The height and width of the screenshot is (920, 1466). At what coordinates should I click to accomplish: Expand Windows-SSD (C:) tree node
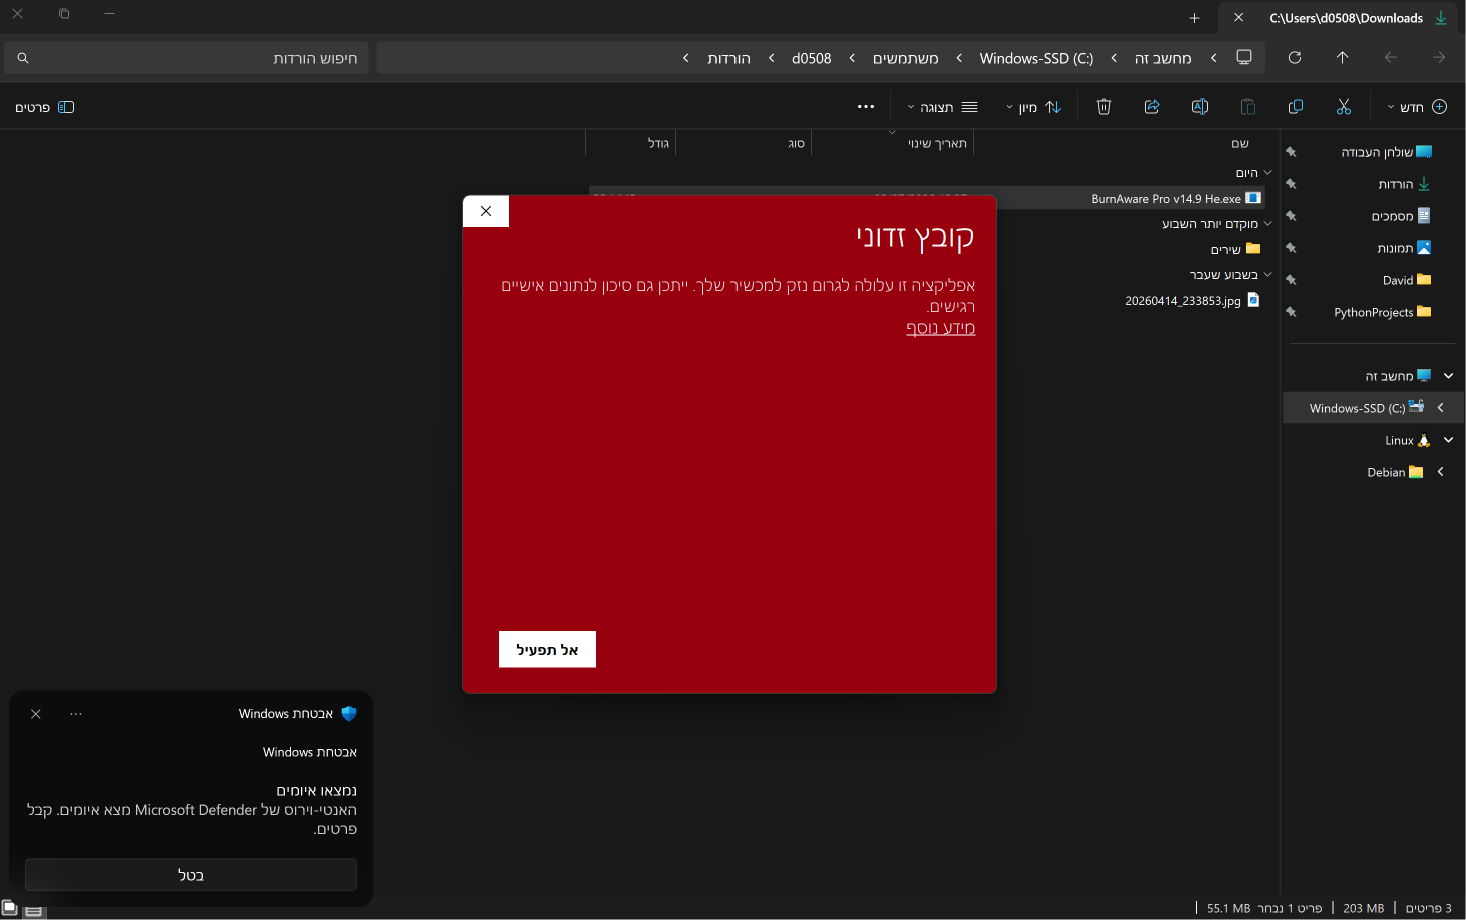pos(1441,408)
